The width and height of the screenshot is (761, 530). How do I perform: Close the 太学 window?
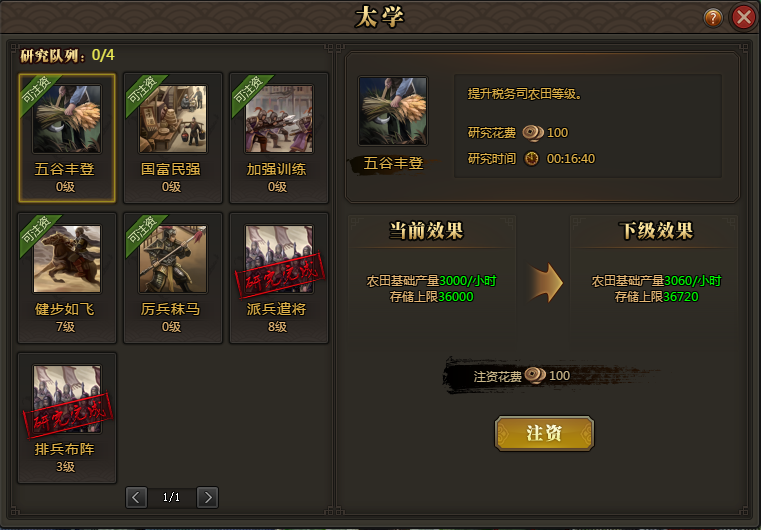[x=744, y=18]
